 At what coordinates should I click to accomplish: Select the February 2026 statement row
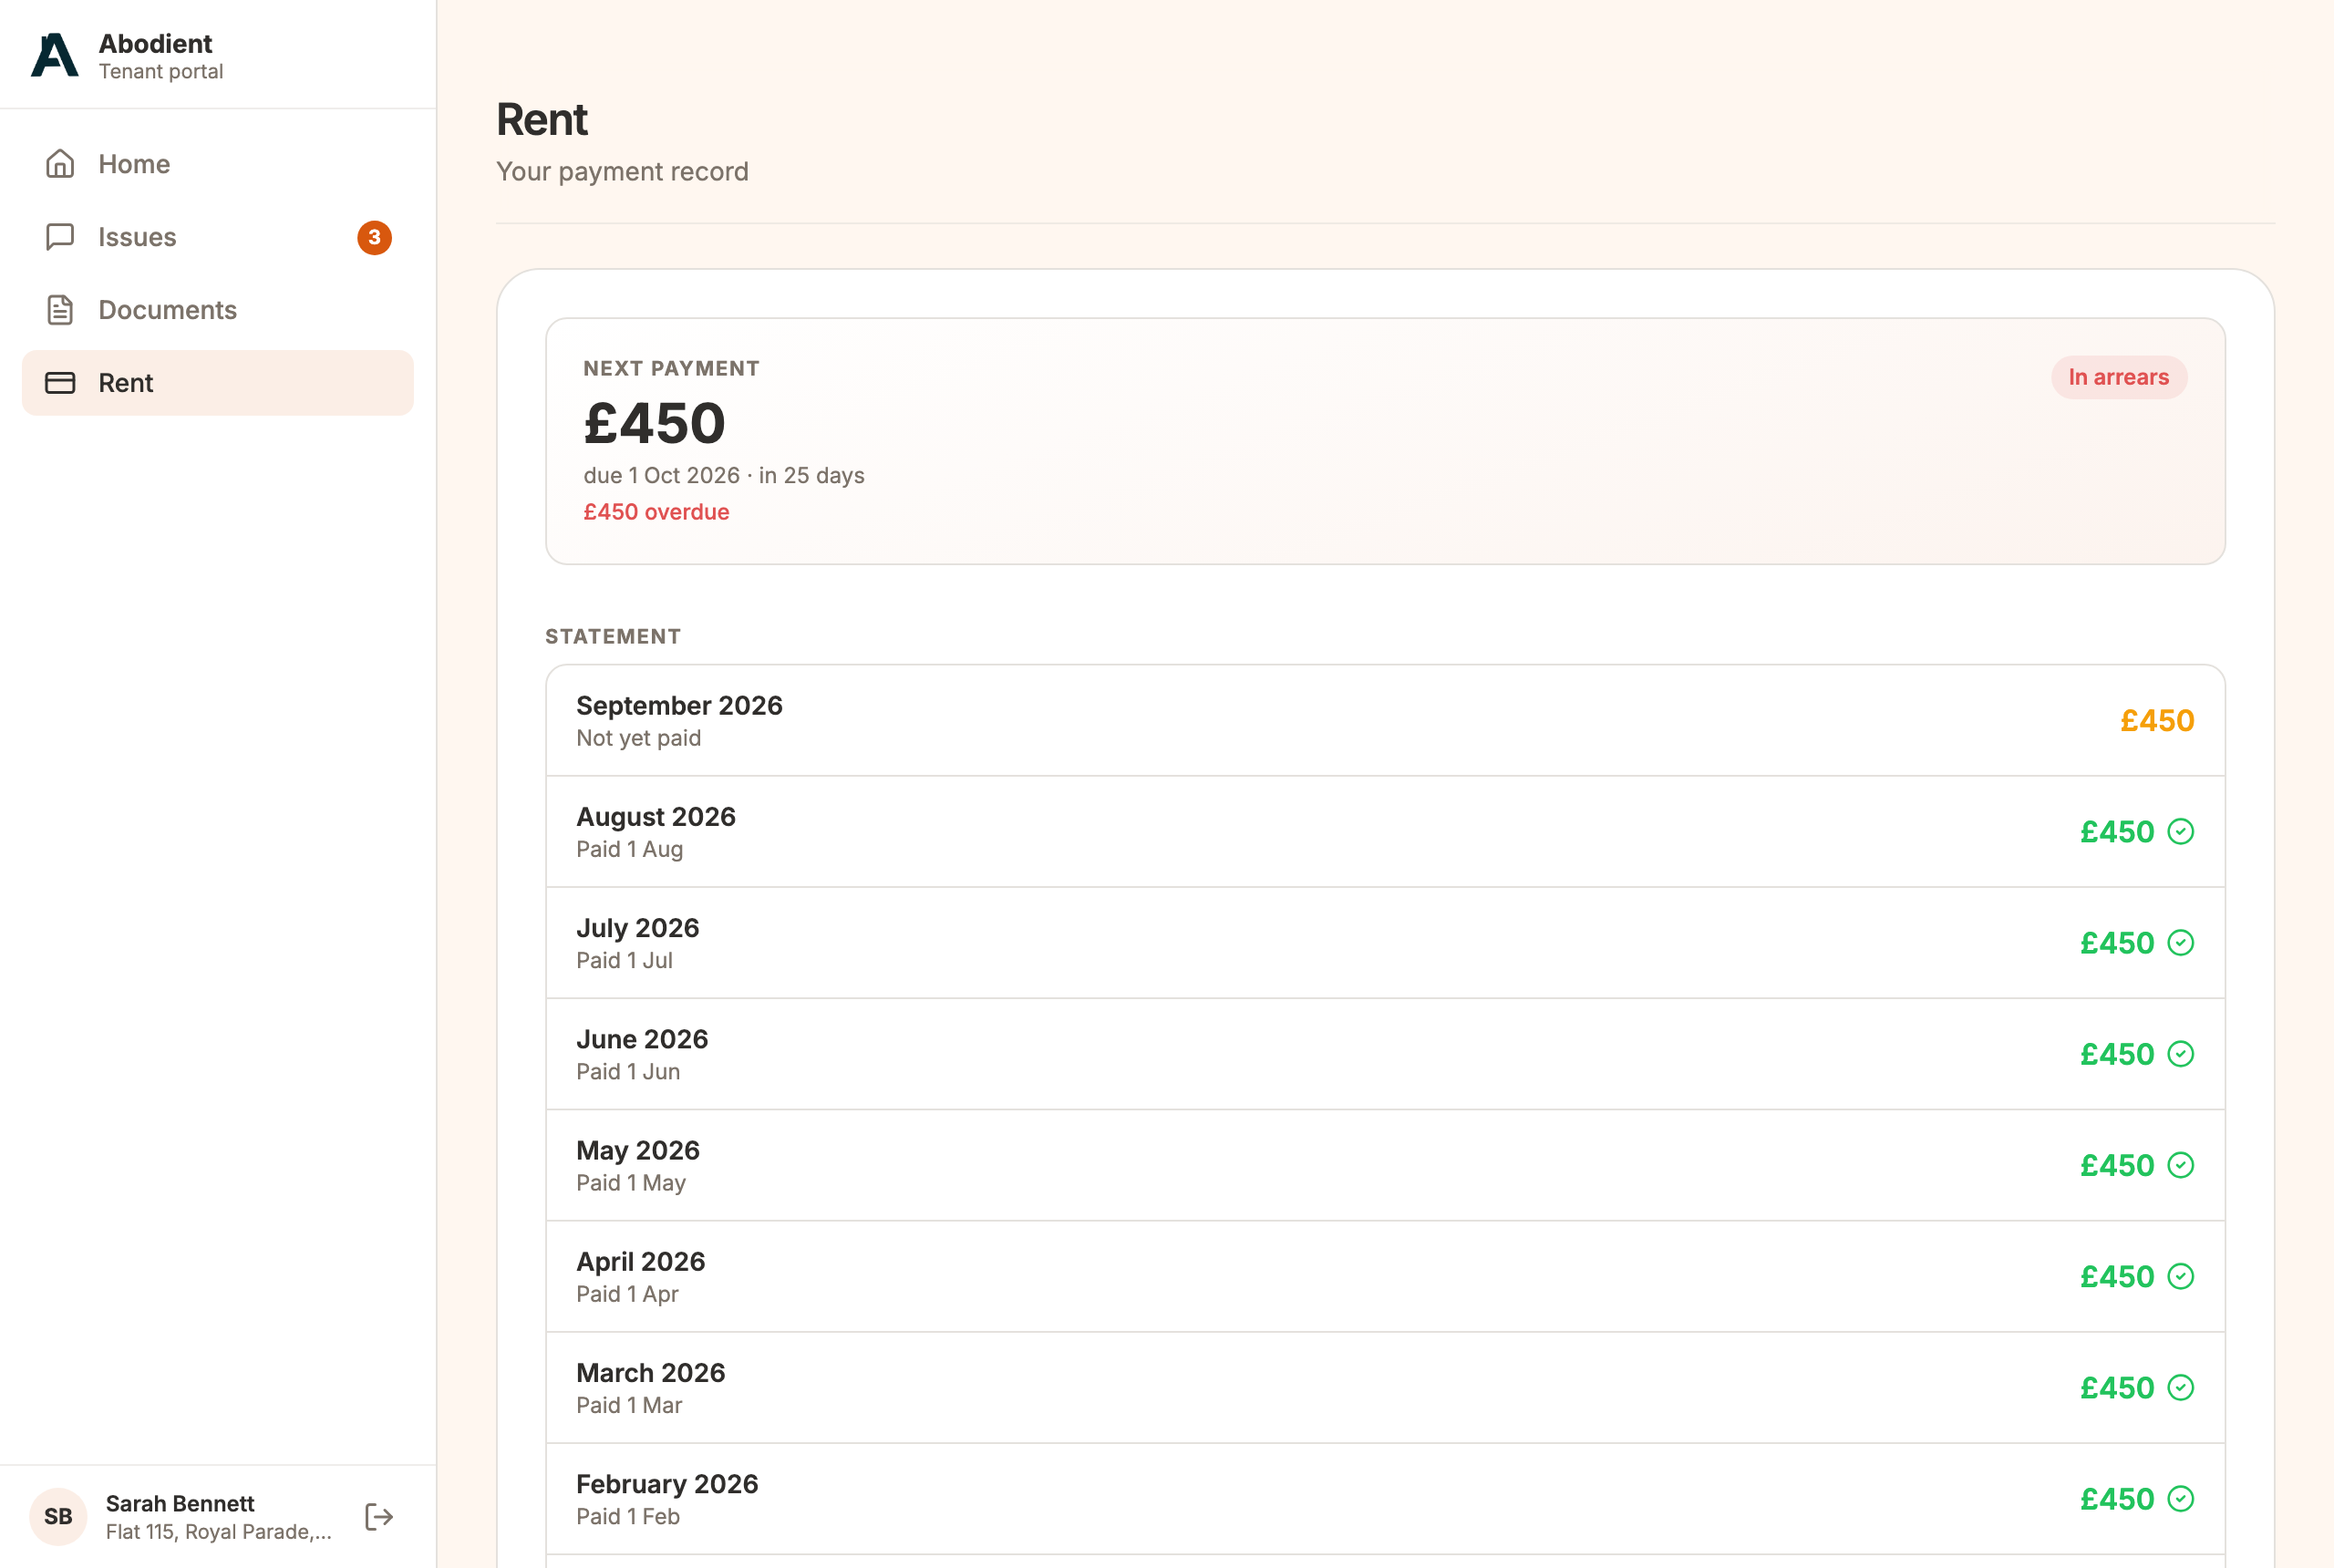[x=1385, y=1499]
